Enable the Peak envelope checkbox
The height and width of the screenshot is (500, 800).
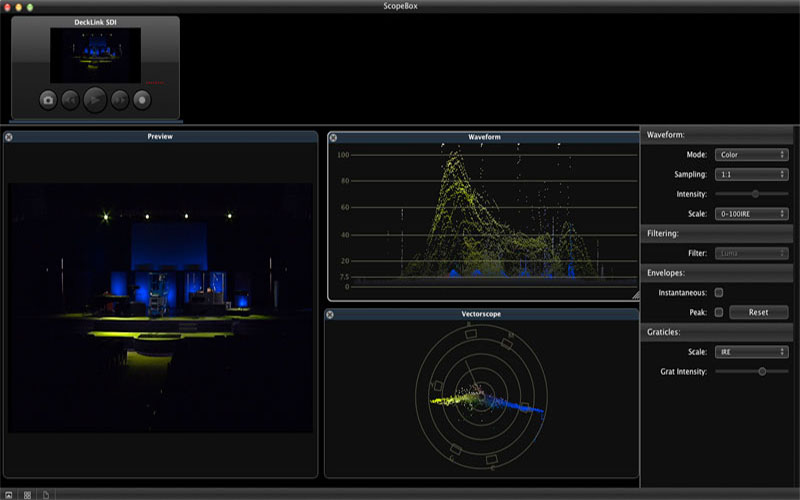pyautogui.click(x=719, y=312)
